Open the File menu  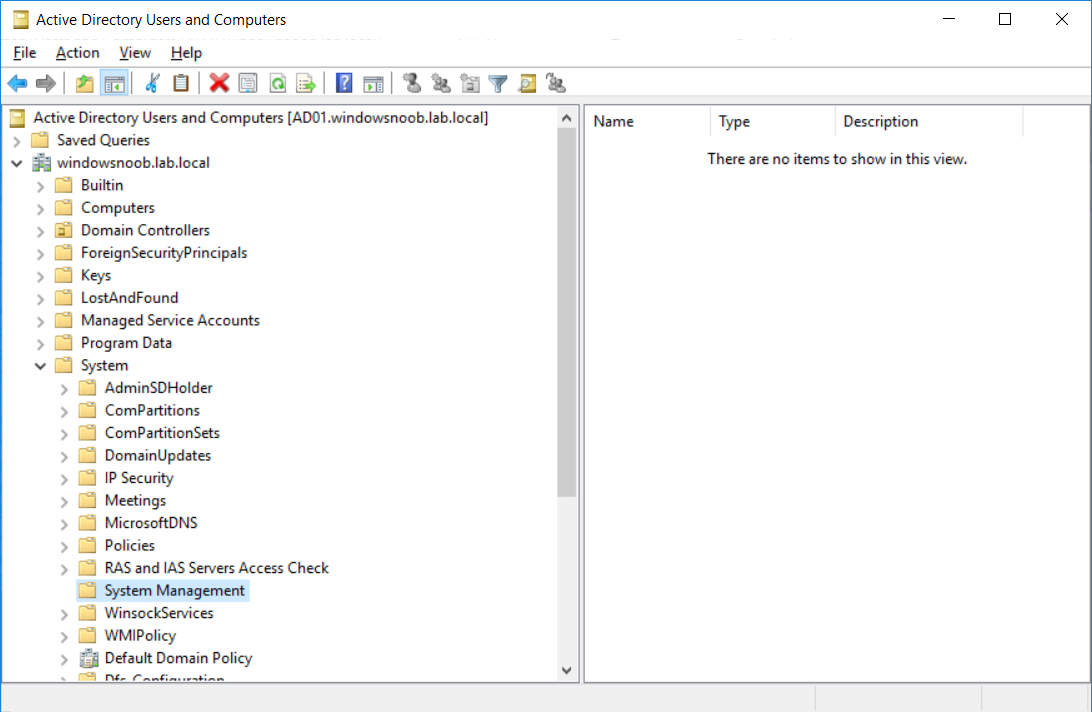[24, 53]
